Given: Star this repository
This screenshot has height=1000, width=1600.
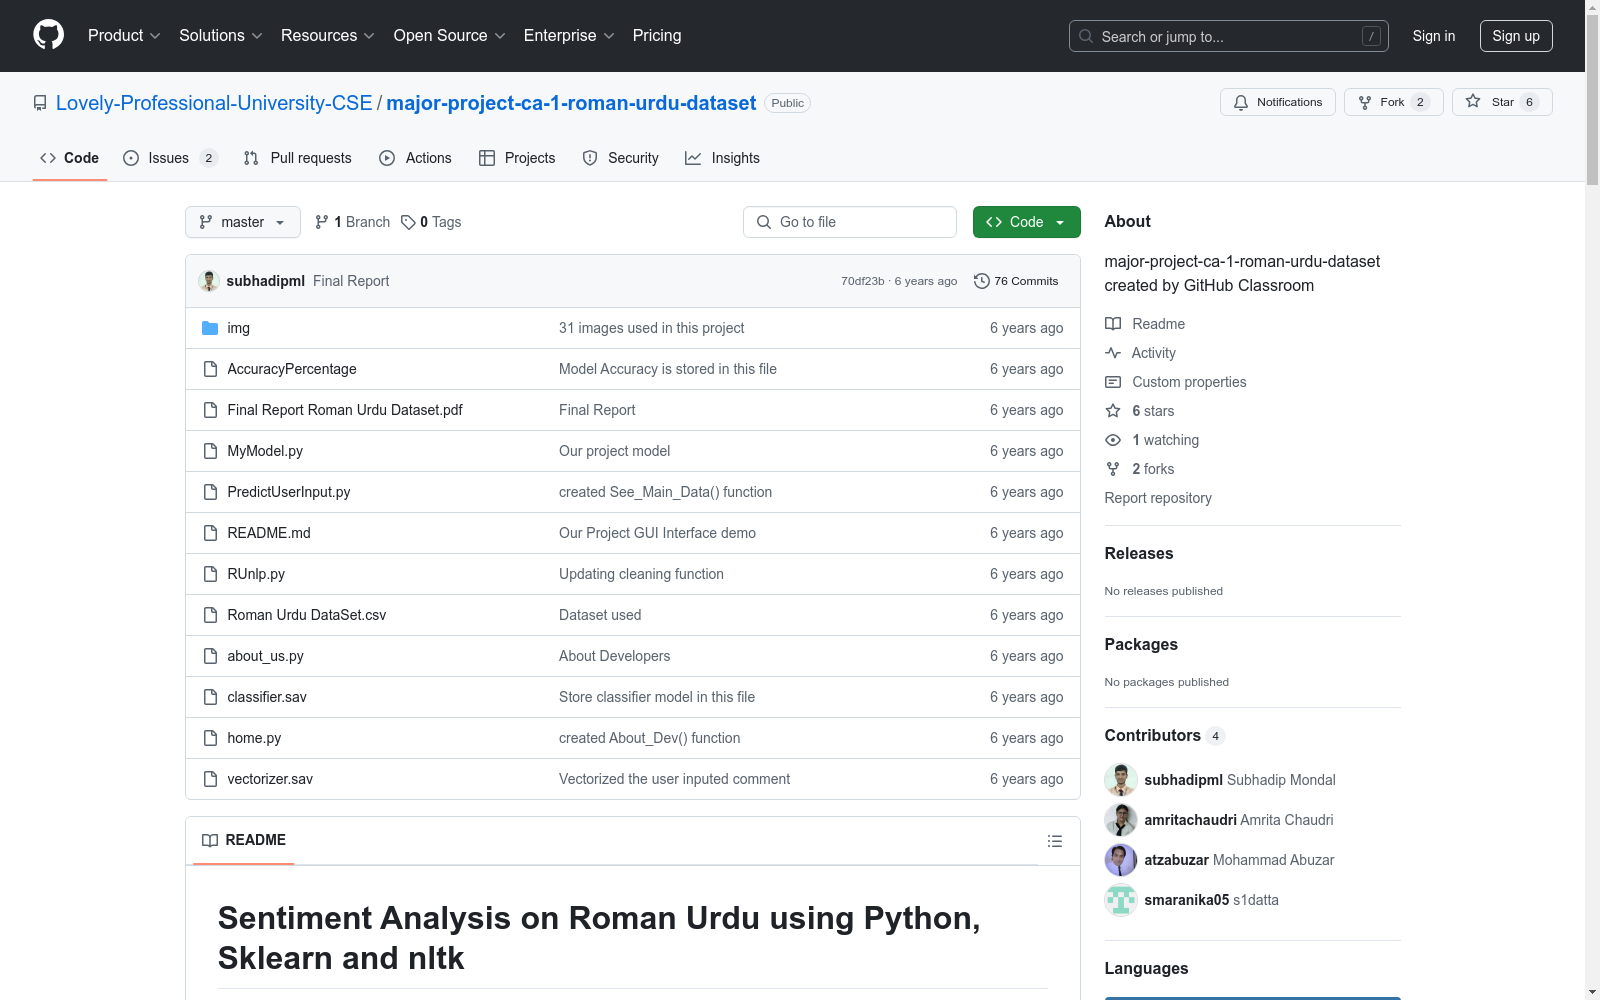Looking at the screenshot, I should pos(1502,102).
